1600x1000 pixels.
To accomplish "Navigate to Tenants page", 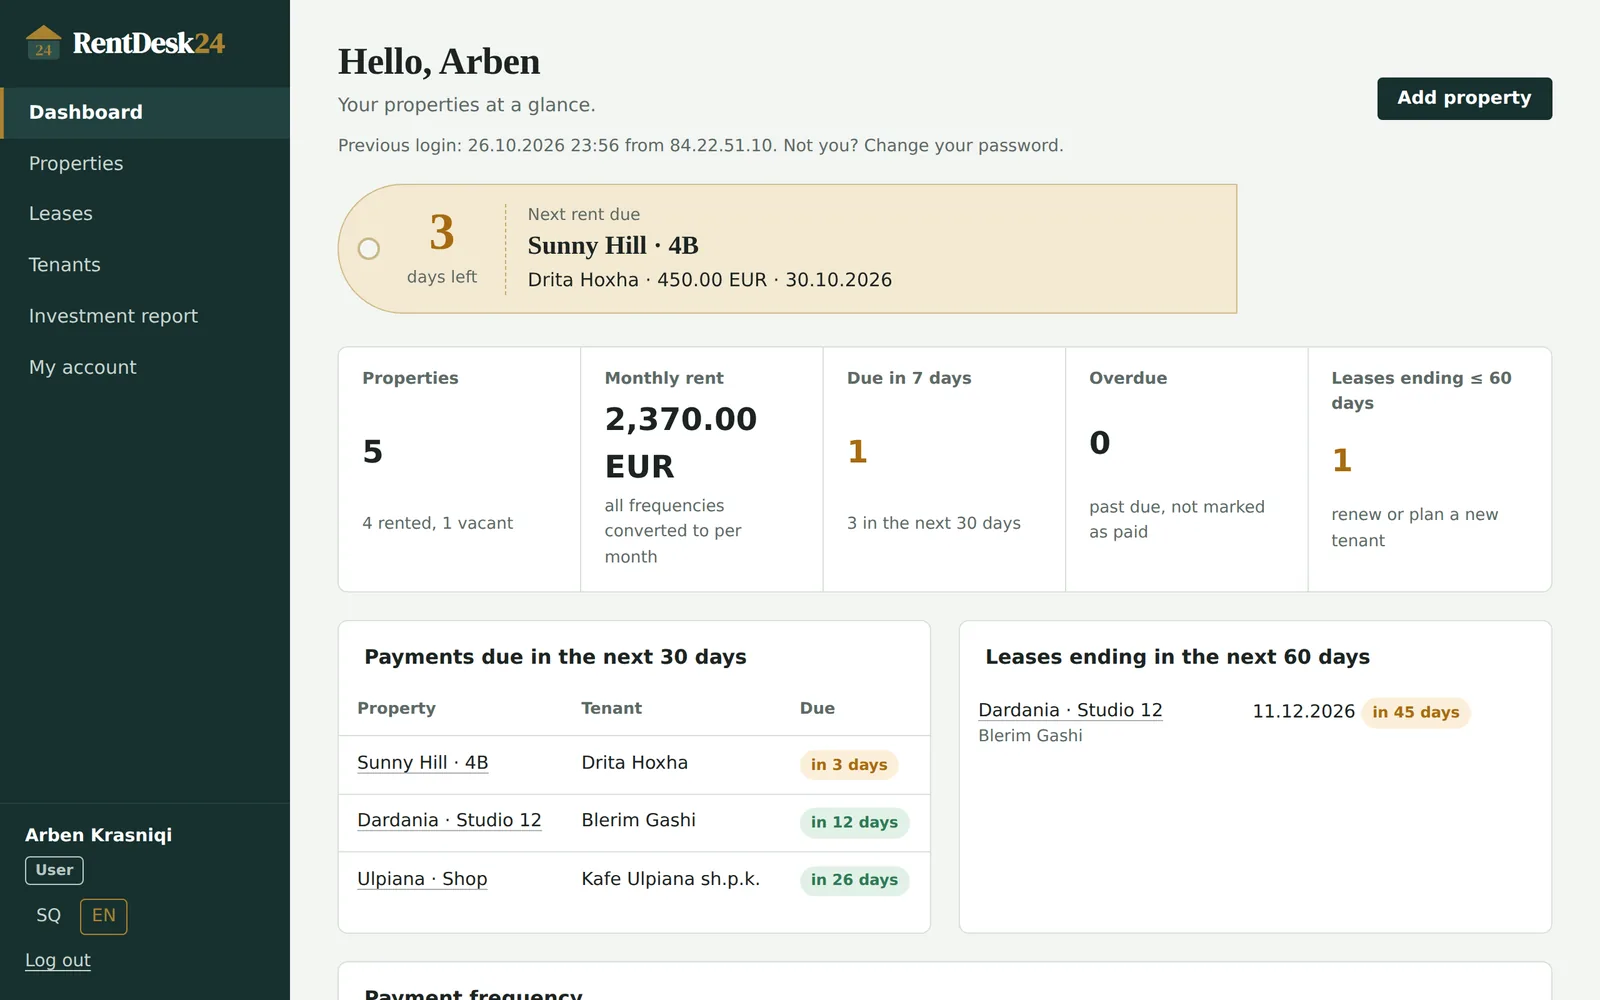I will click(x=145, y=265).
